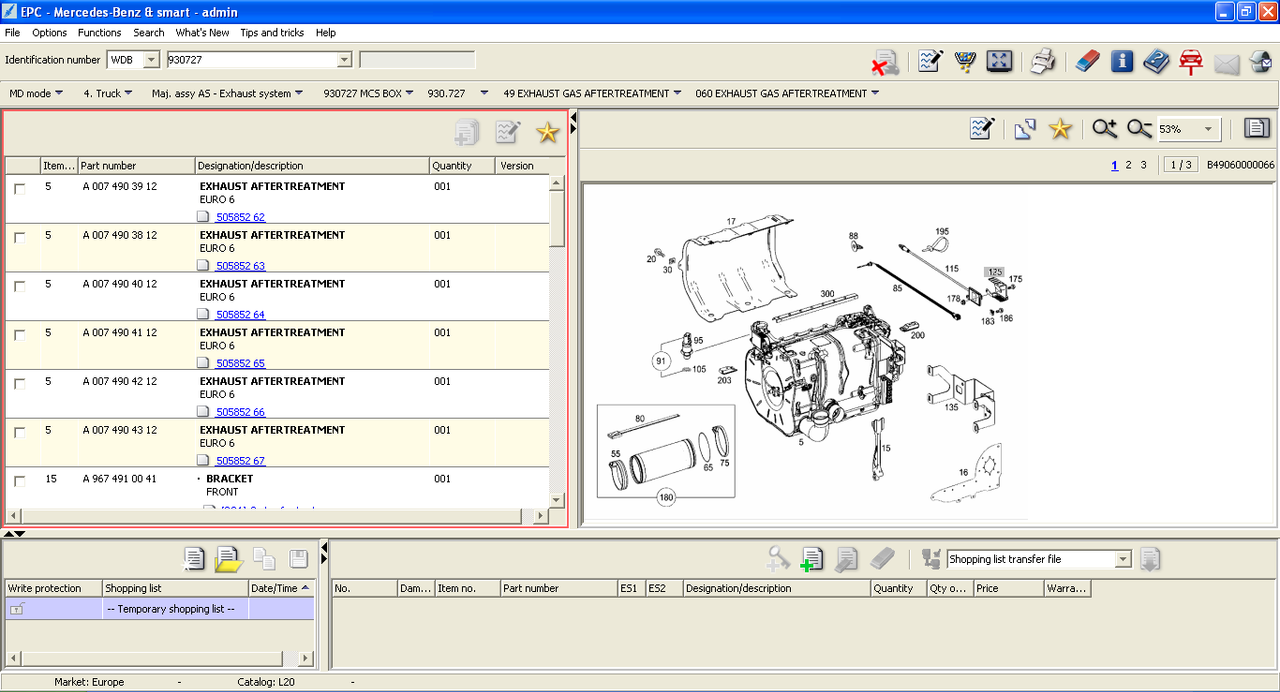This screenshot has width=1280, height=692.
Task: Click the printer icon
Action: (x=1042, y=62)
